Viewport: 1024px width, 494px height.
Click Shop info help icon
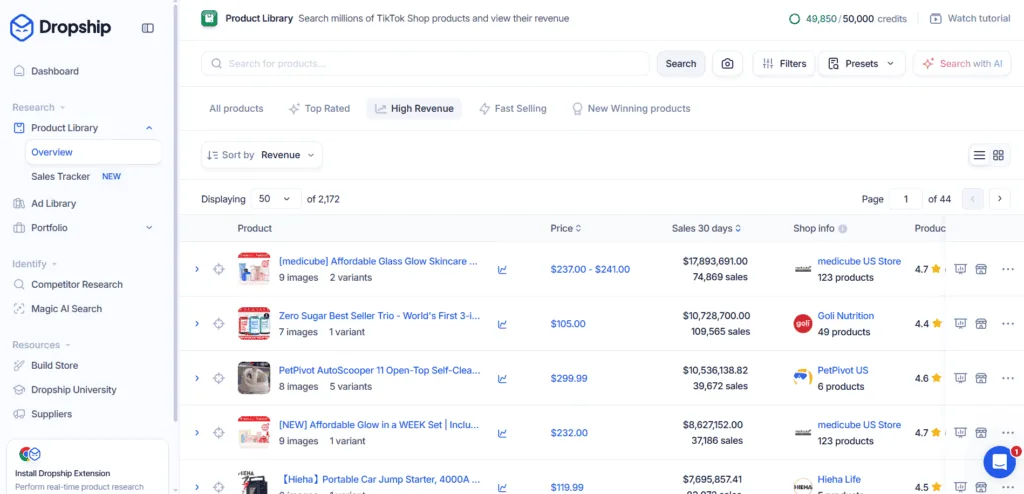click(842, 229)
